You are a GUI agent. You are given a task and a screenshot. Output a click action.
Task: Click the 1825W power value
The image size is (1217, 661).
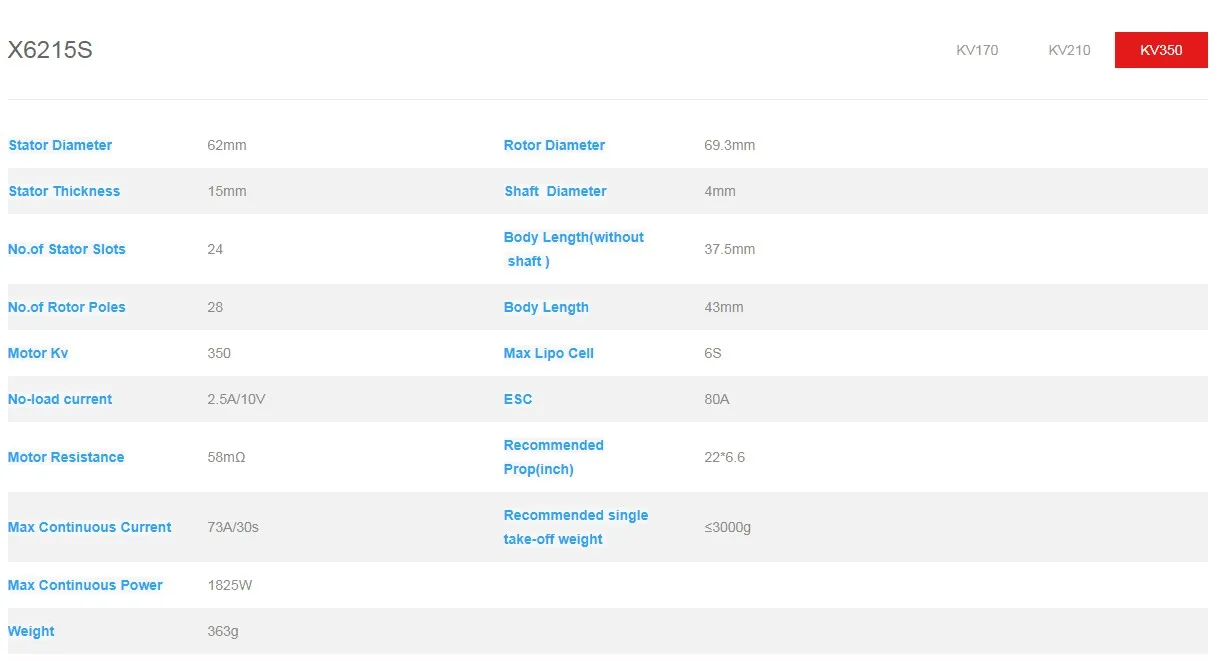pos(230,585)
